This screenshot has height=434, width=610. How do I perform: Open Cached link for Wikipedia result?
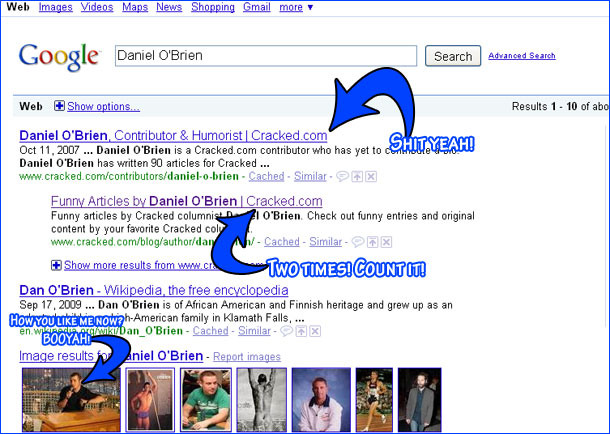pos(210,331)
